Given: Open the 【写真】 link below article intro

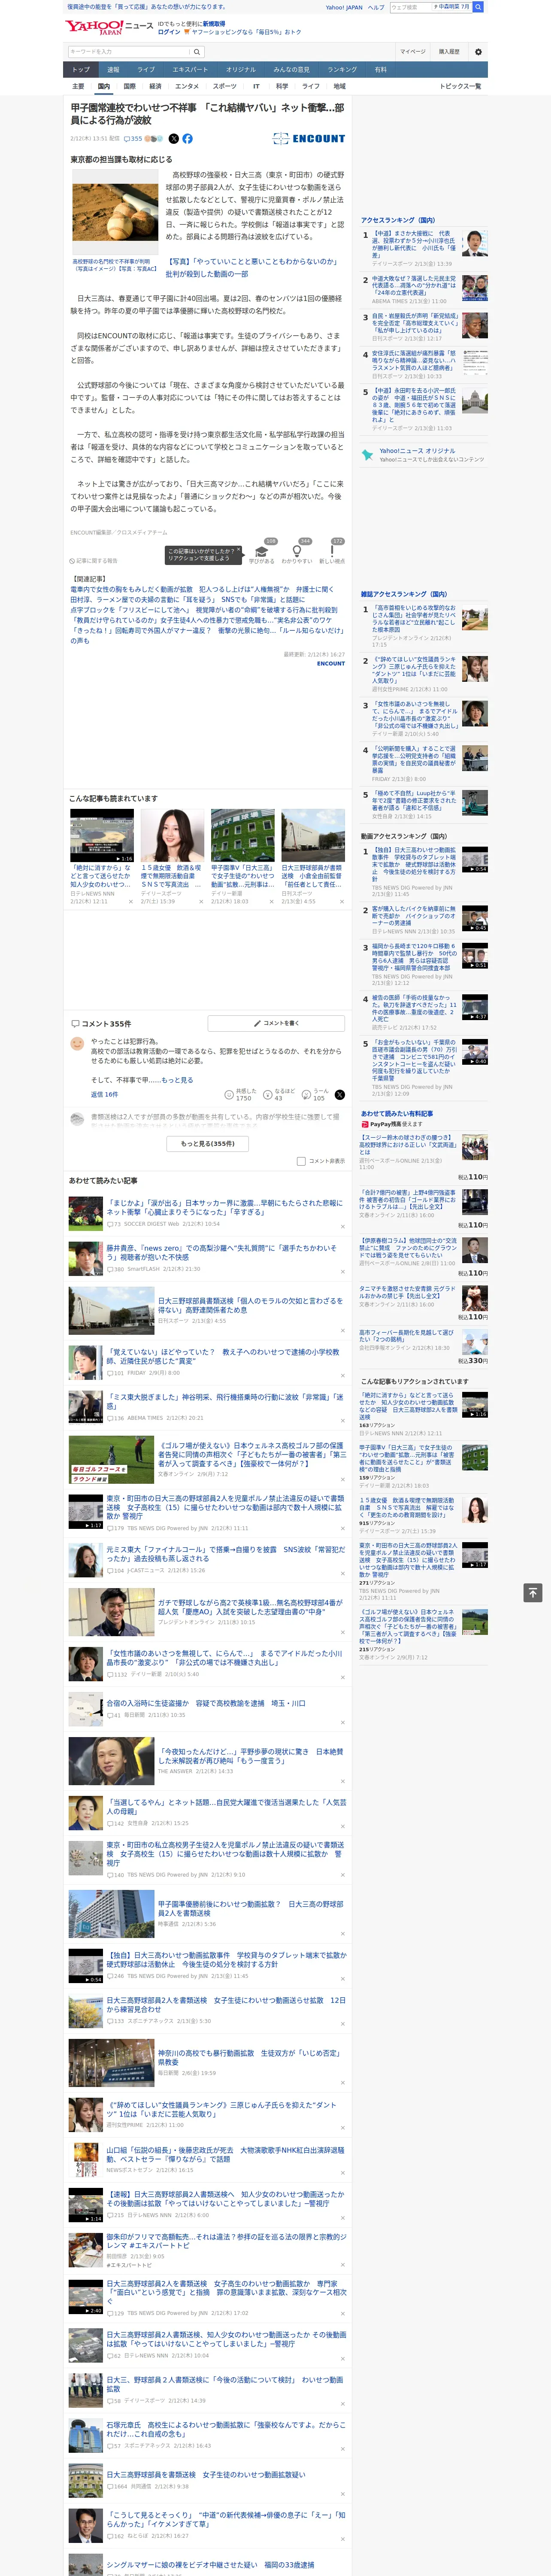Looking at the screenshot, I should click(x=252, y=267).
